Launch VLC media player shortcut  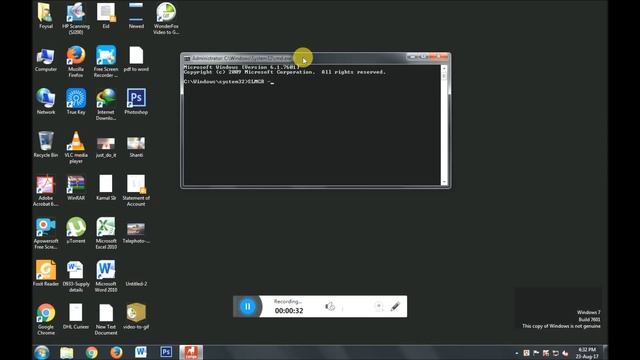(76, 147)
